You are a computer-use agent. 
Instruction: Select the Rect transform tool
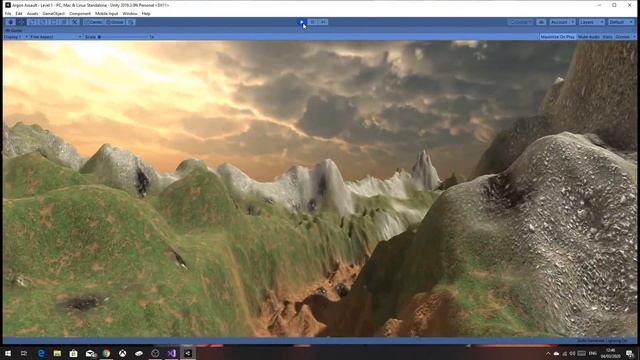click(x=53, y=22)
